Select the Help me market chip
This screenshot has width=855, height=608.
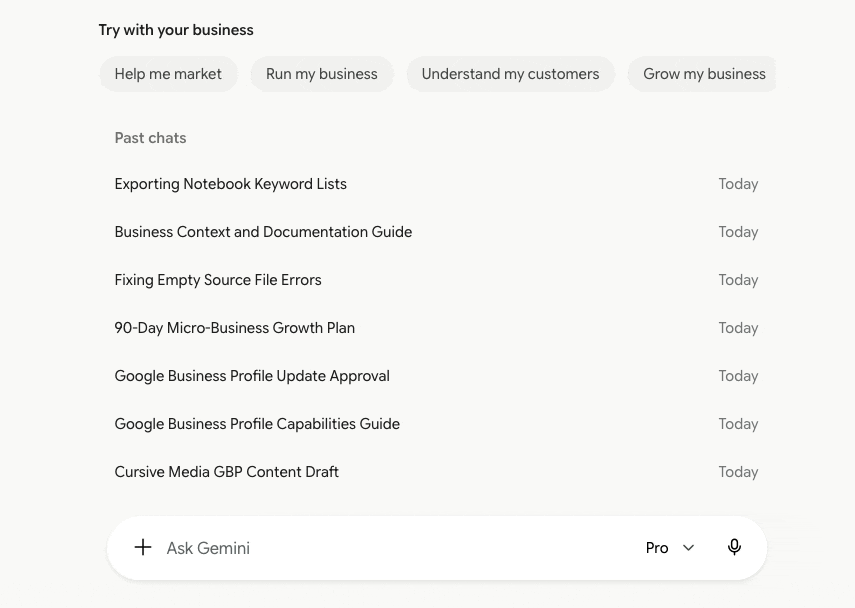(x=168, y=74)
